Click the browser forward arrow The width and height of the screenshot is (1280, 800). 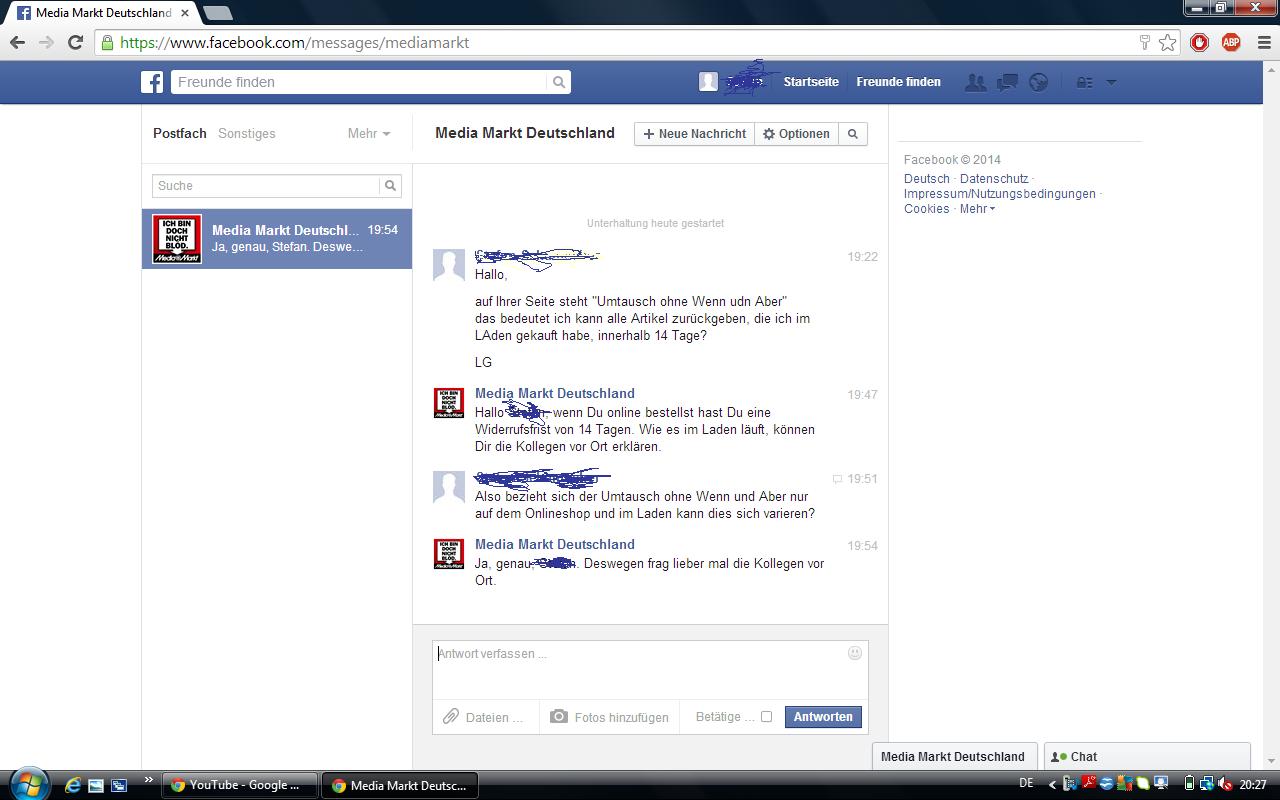coord(46,42)
